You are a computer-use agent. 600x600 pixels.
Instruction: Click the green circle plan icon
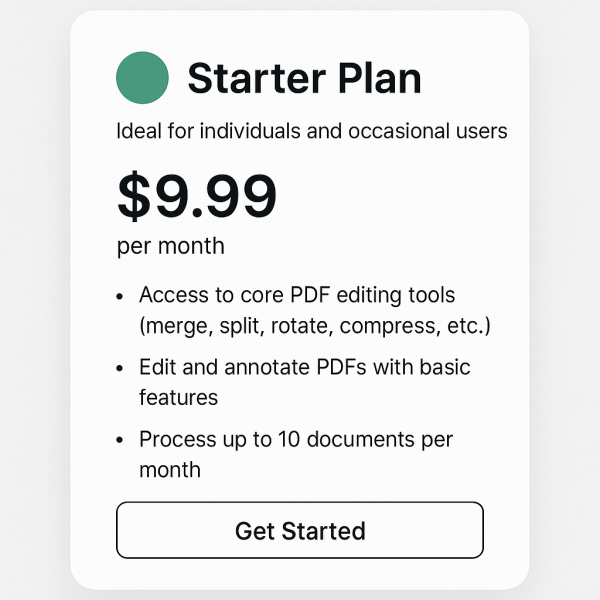coord(142,78)
